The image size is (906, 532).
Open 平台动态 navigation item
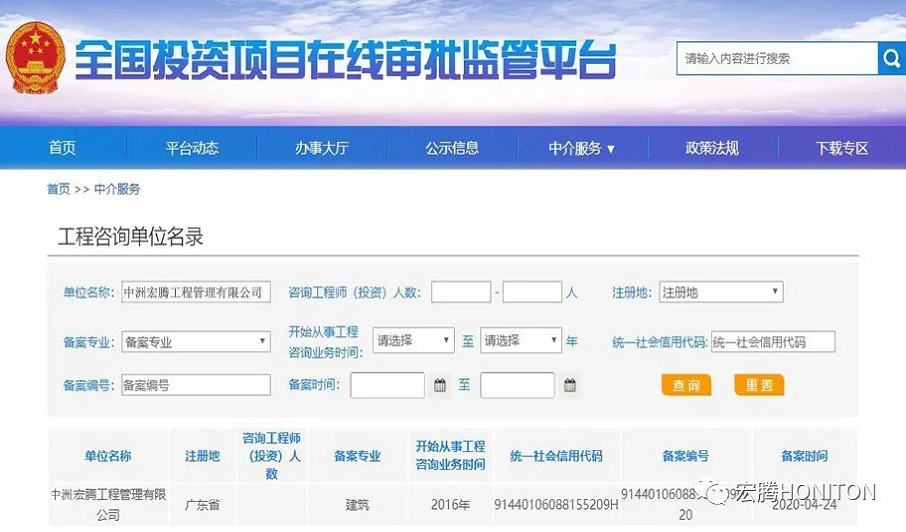(192, 148)
